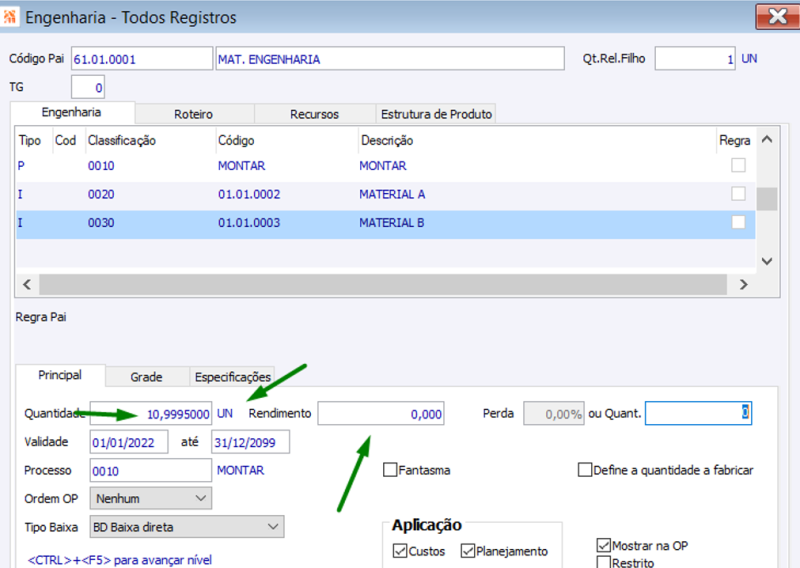800x568 pixels.
Task: Open the Tipo Baixa dropdown
Action: coord(187,527)
